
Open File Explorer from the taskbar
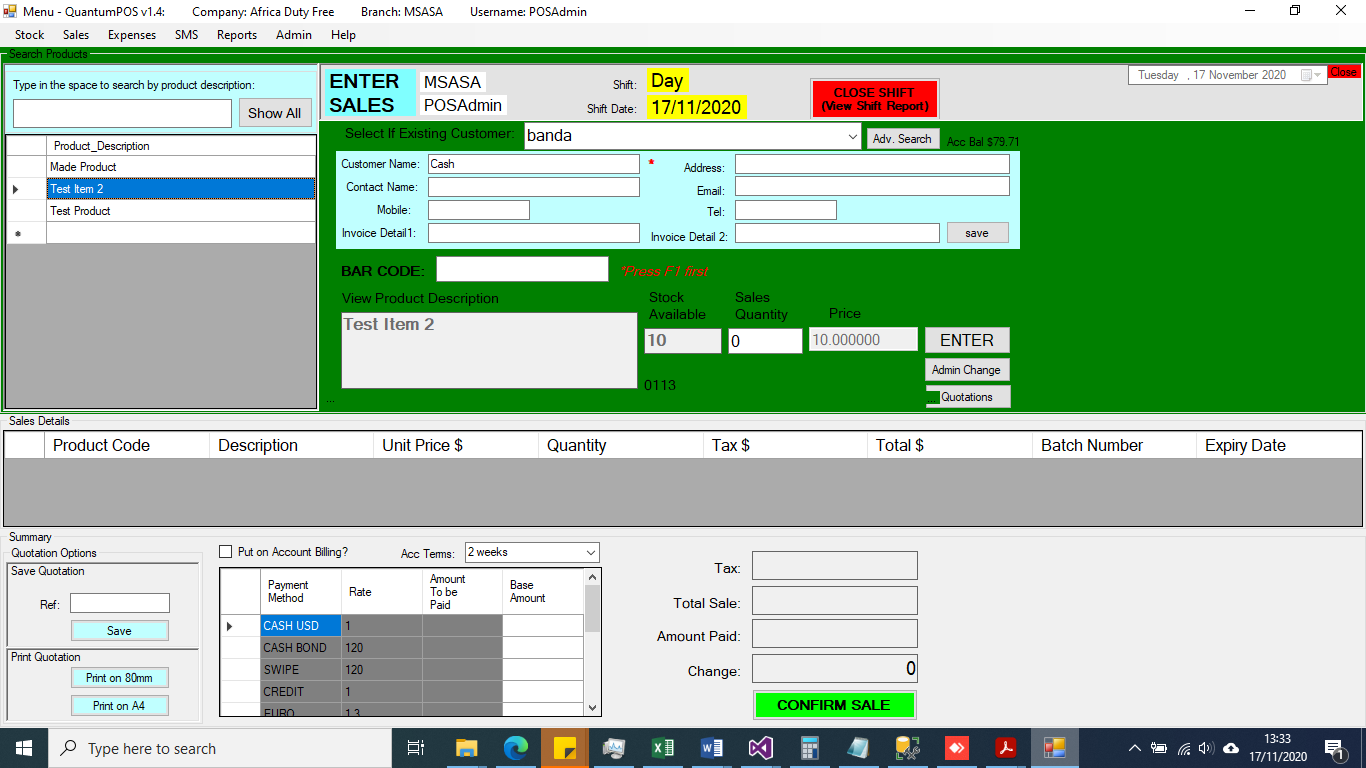pos(467,748)
